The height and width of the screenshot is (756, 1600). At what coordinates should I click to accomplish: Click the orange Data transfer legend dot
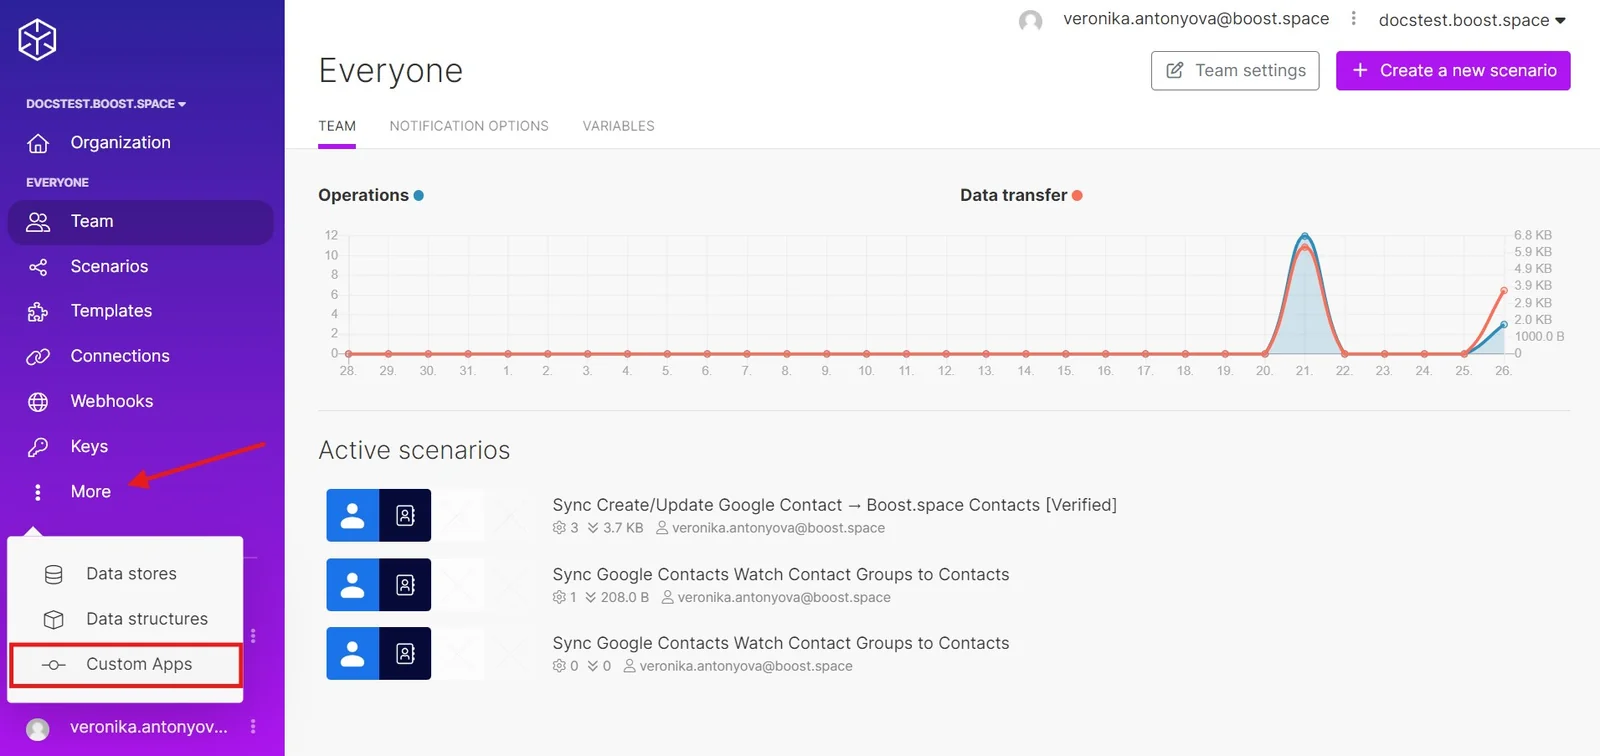point(1077,196)
